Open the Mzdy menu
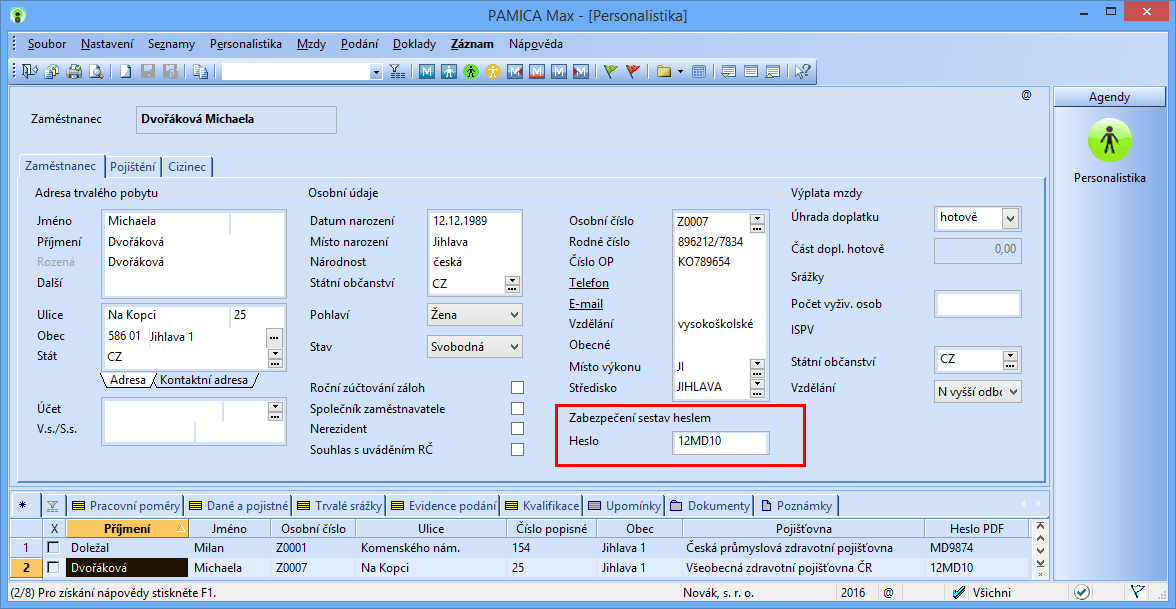 coord(310,44)
